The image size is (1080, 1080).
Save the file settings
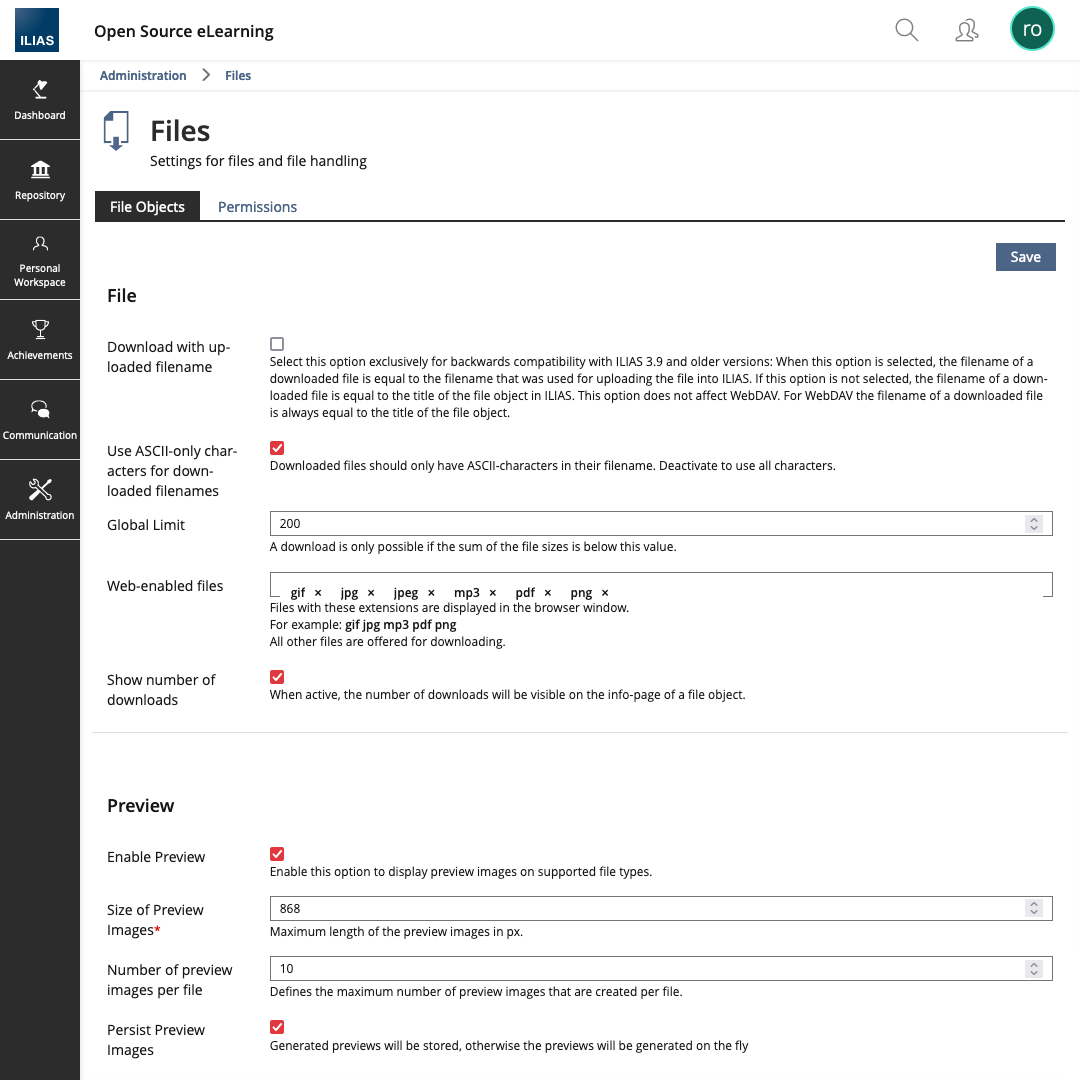1025,257
